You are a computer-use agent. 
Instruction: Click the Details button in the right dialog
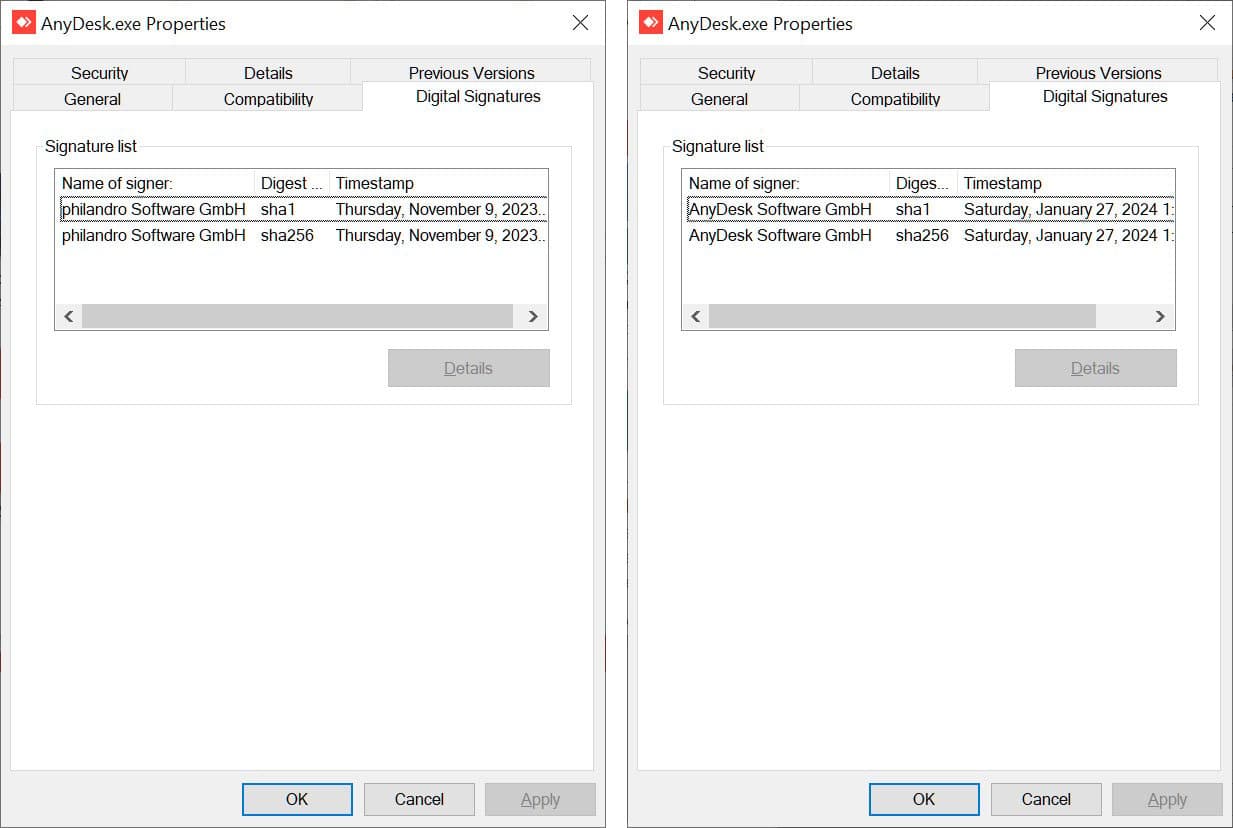[x=1095, y=367]
